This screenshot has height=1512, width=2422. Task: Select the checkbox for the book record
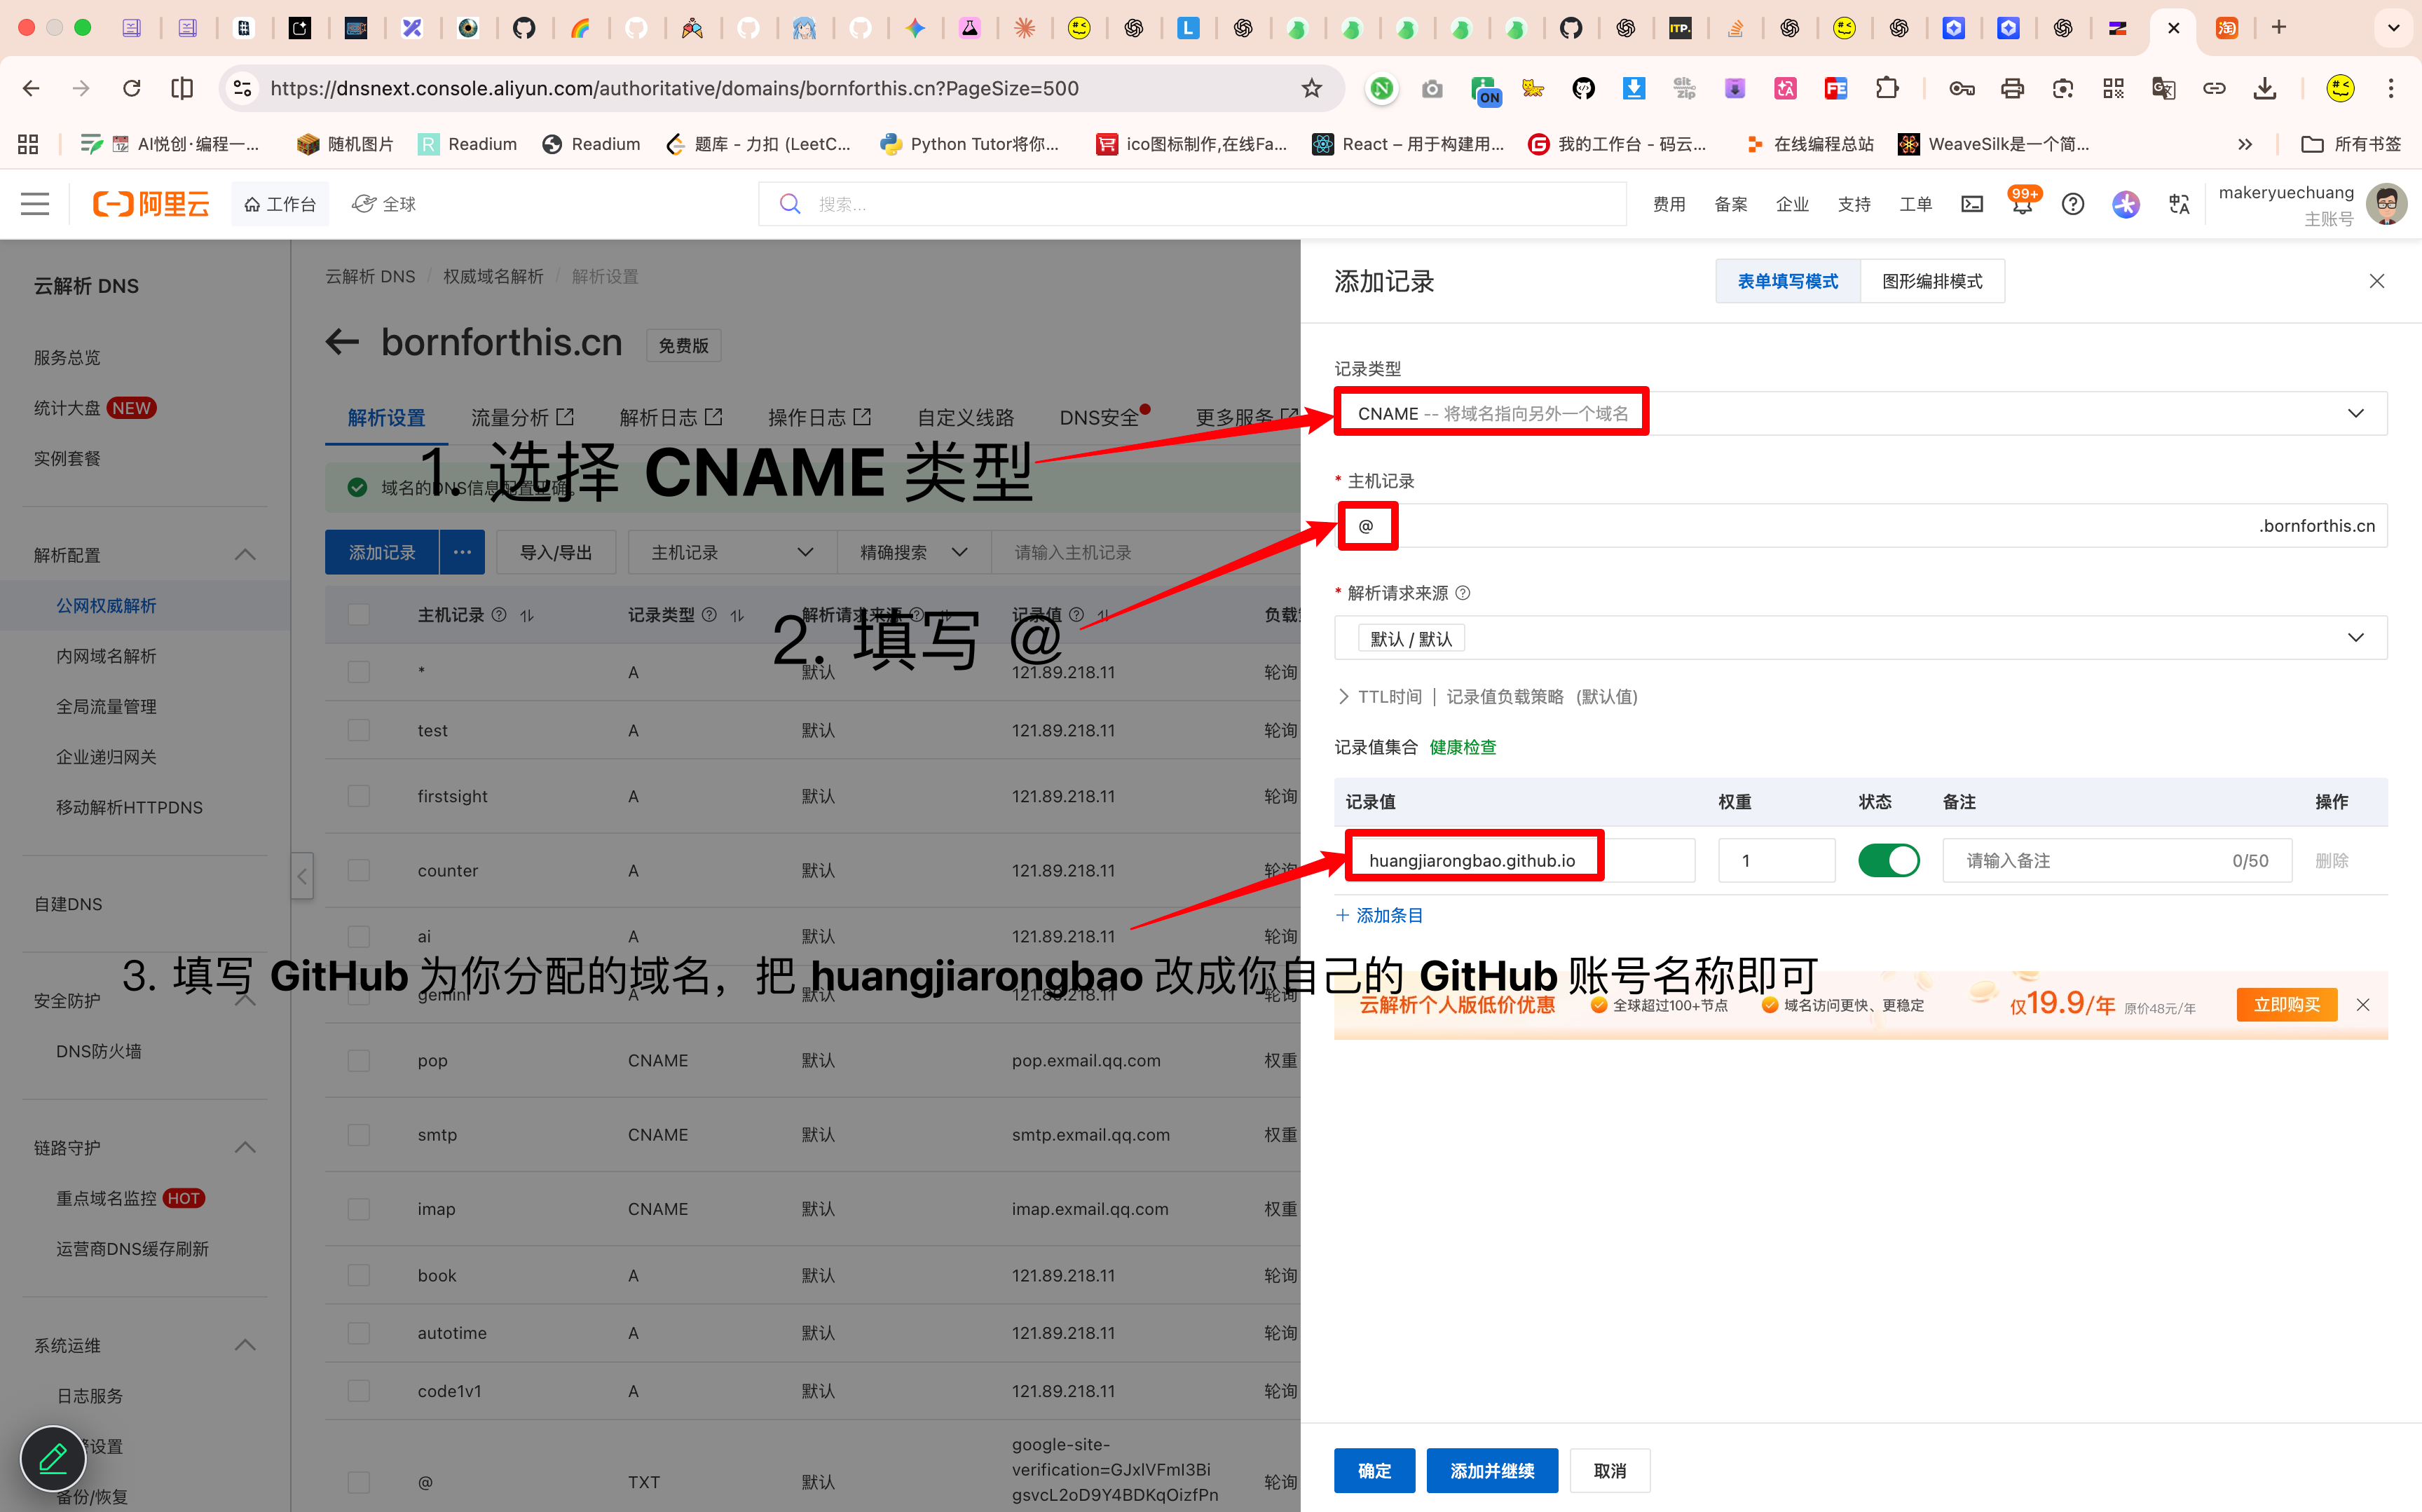pyautogui.click(x=359, y=1275)
